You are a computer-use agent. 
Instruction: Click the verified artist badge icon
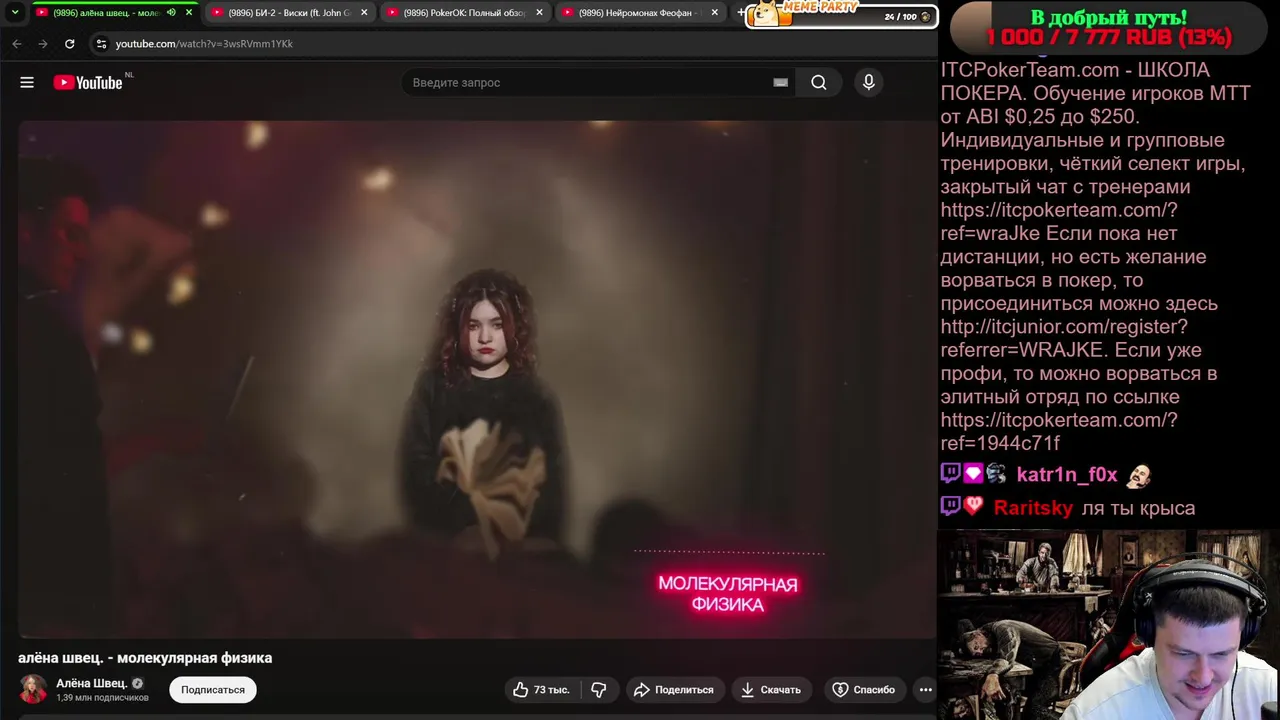138,684
